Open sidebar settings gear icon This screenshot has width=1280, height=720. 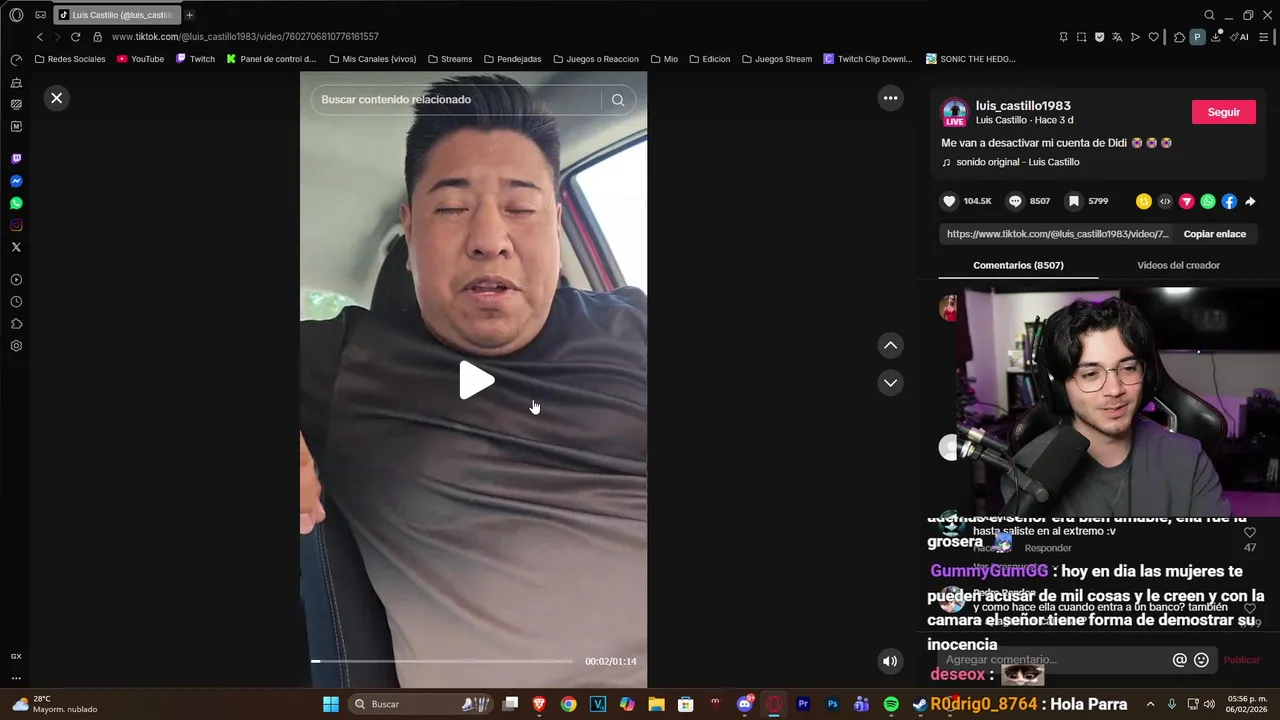coord(16,346)
